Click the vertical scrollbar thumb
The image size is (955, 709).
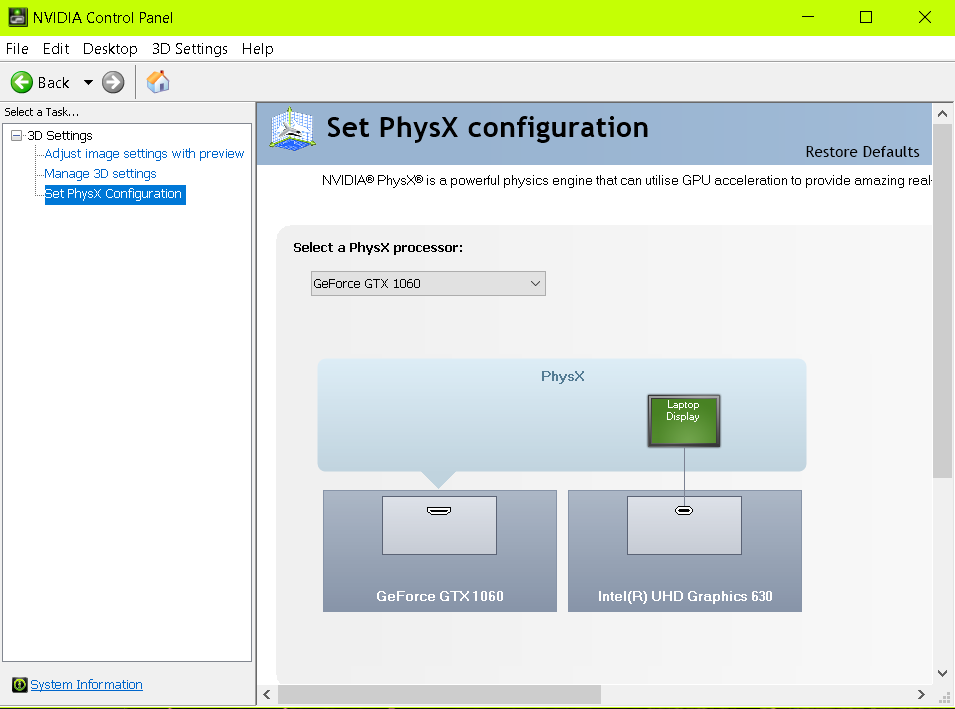(x=942, y=302)
